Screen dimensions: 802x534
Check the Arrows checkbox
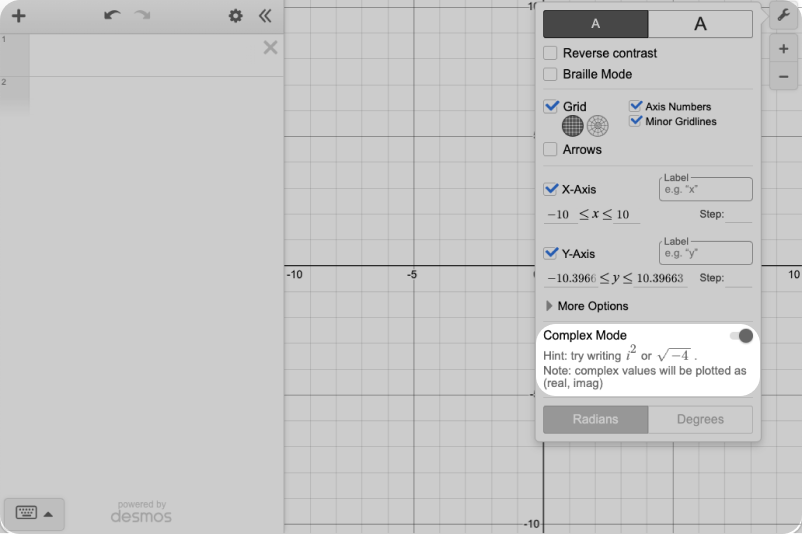[x=550, y=149]
